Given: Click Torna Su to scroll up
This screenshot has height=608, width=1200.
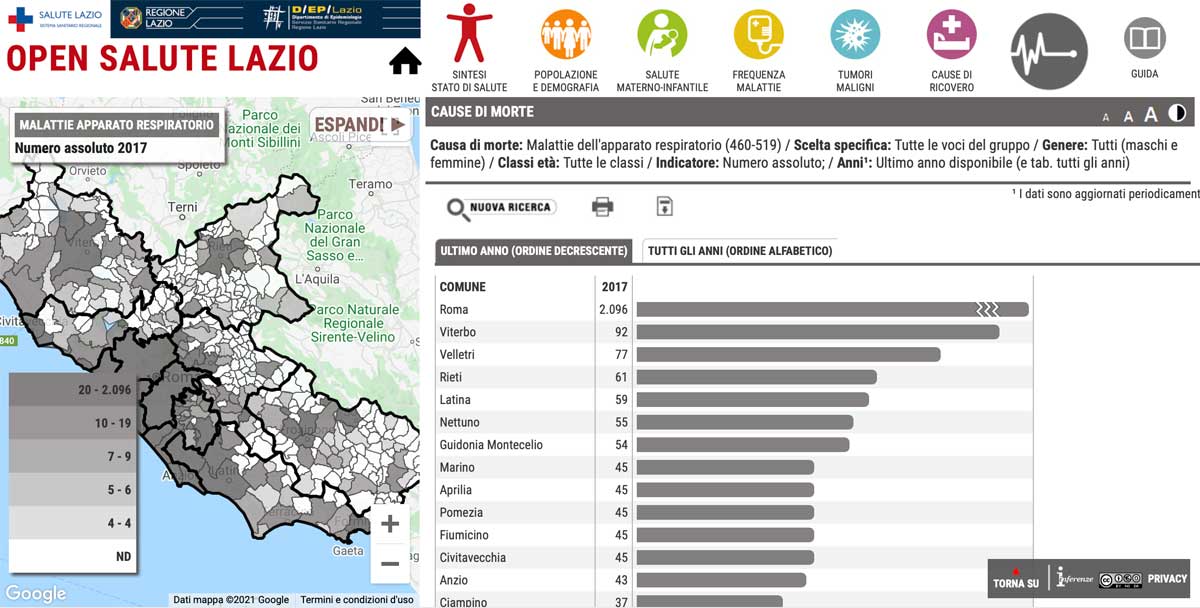Looking at the screenshot, I should (1015, 579).
